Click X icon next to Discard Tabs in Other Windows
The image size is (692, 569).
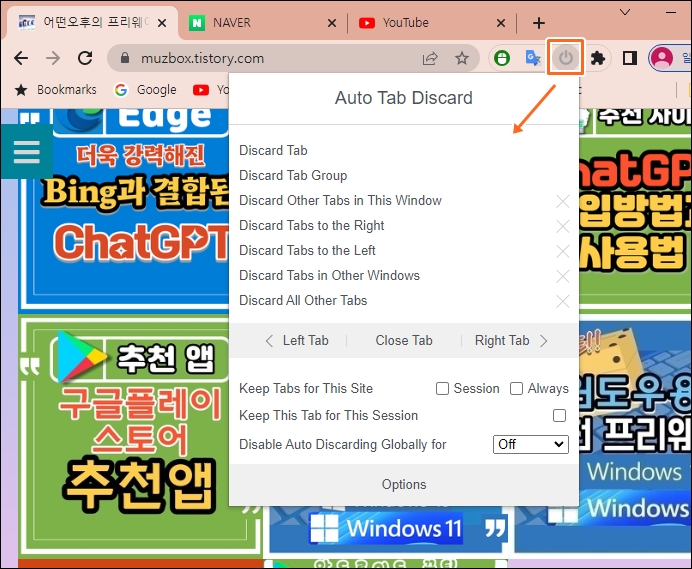(563, 277)
